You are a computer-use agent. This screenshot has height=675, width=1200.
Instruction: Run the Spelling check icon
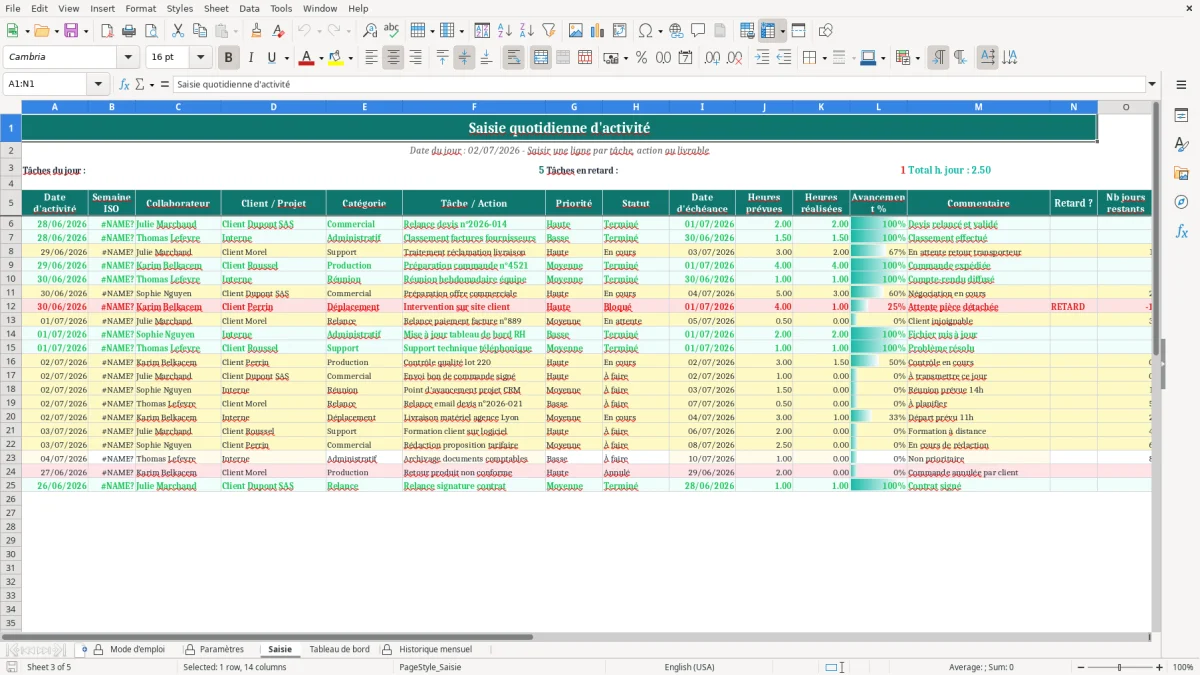392,31
